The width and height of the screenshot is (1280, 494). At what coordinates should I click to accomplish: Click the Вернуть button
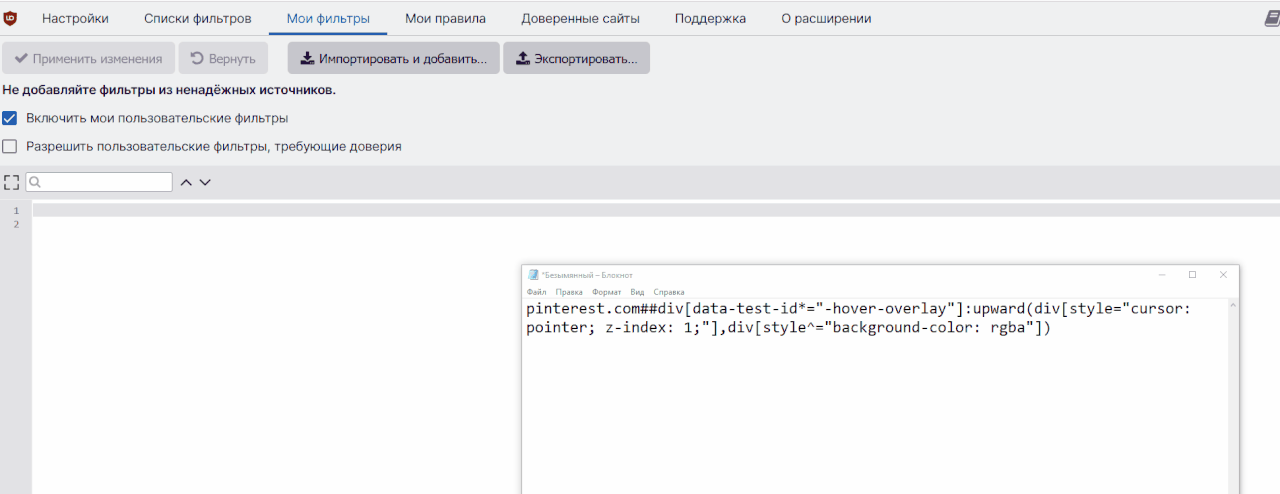coord(223,58)
